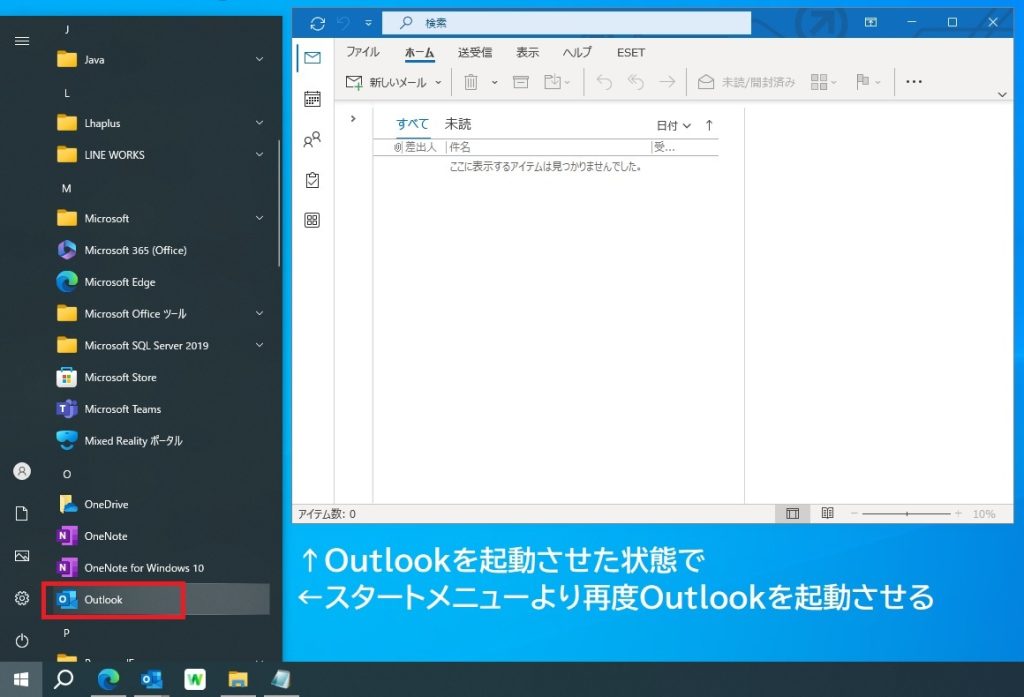The width and height of the screenshot is (1024, 697).
Task: Click the Reply arrow icon
Action: point(604,82)
